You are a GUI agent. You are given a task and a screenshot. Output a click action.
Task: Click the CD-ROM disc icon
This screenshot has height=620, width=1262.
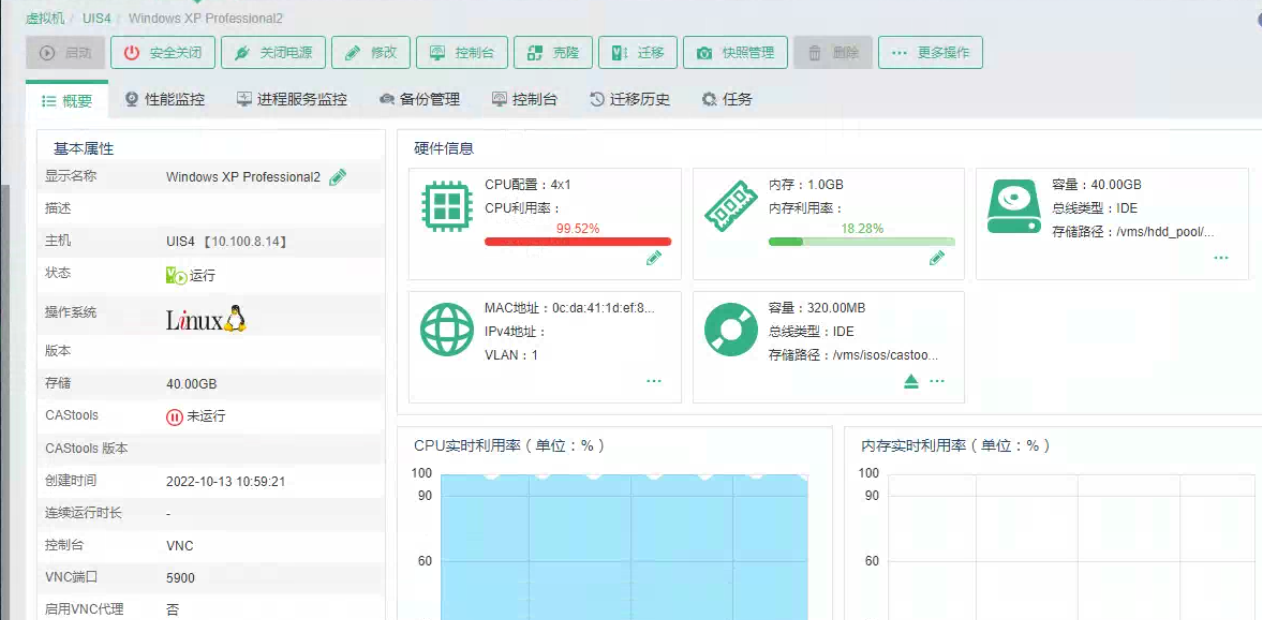click(x=731, y=330)
